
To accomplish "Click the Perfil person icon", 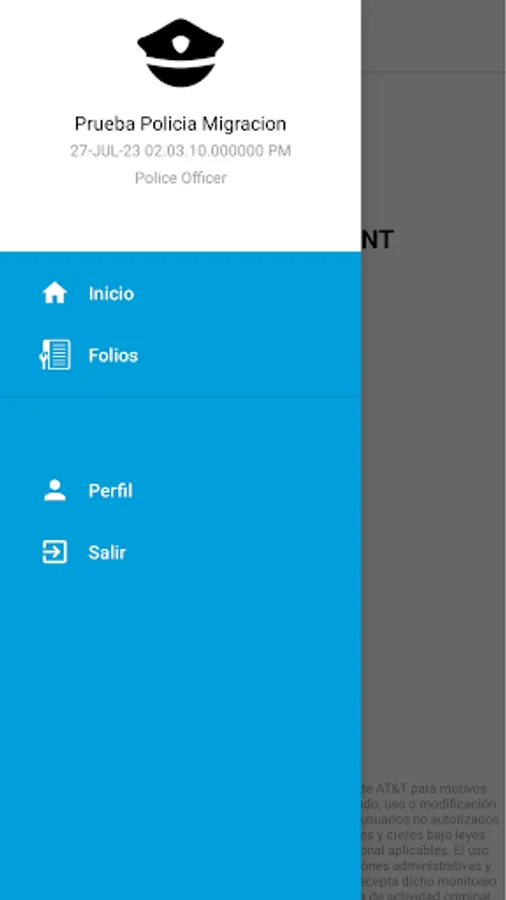I will [x=55, y=491].
